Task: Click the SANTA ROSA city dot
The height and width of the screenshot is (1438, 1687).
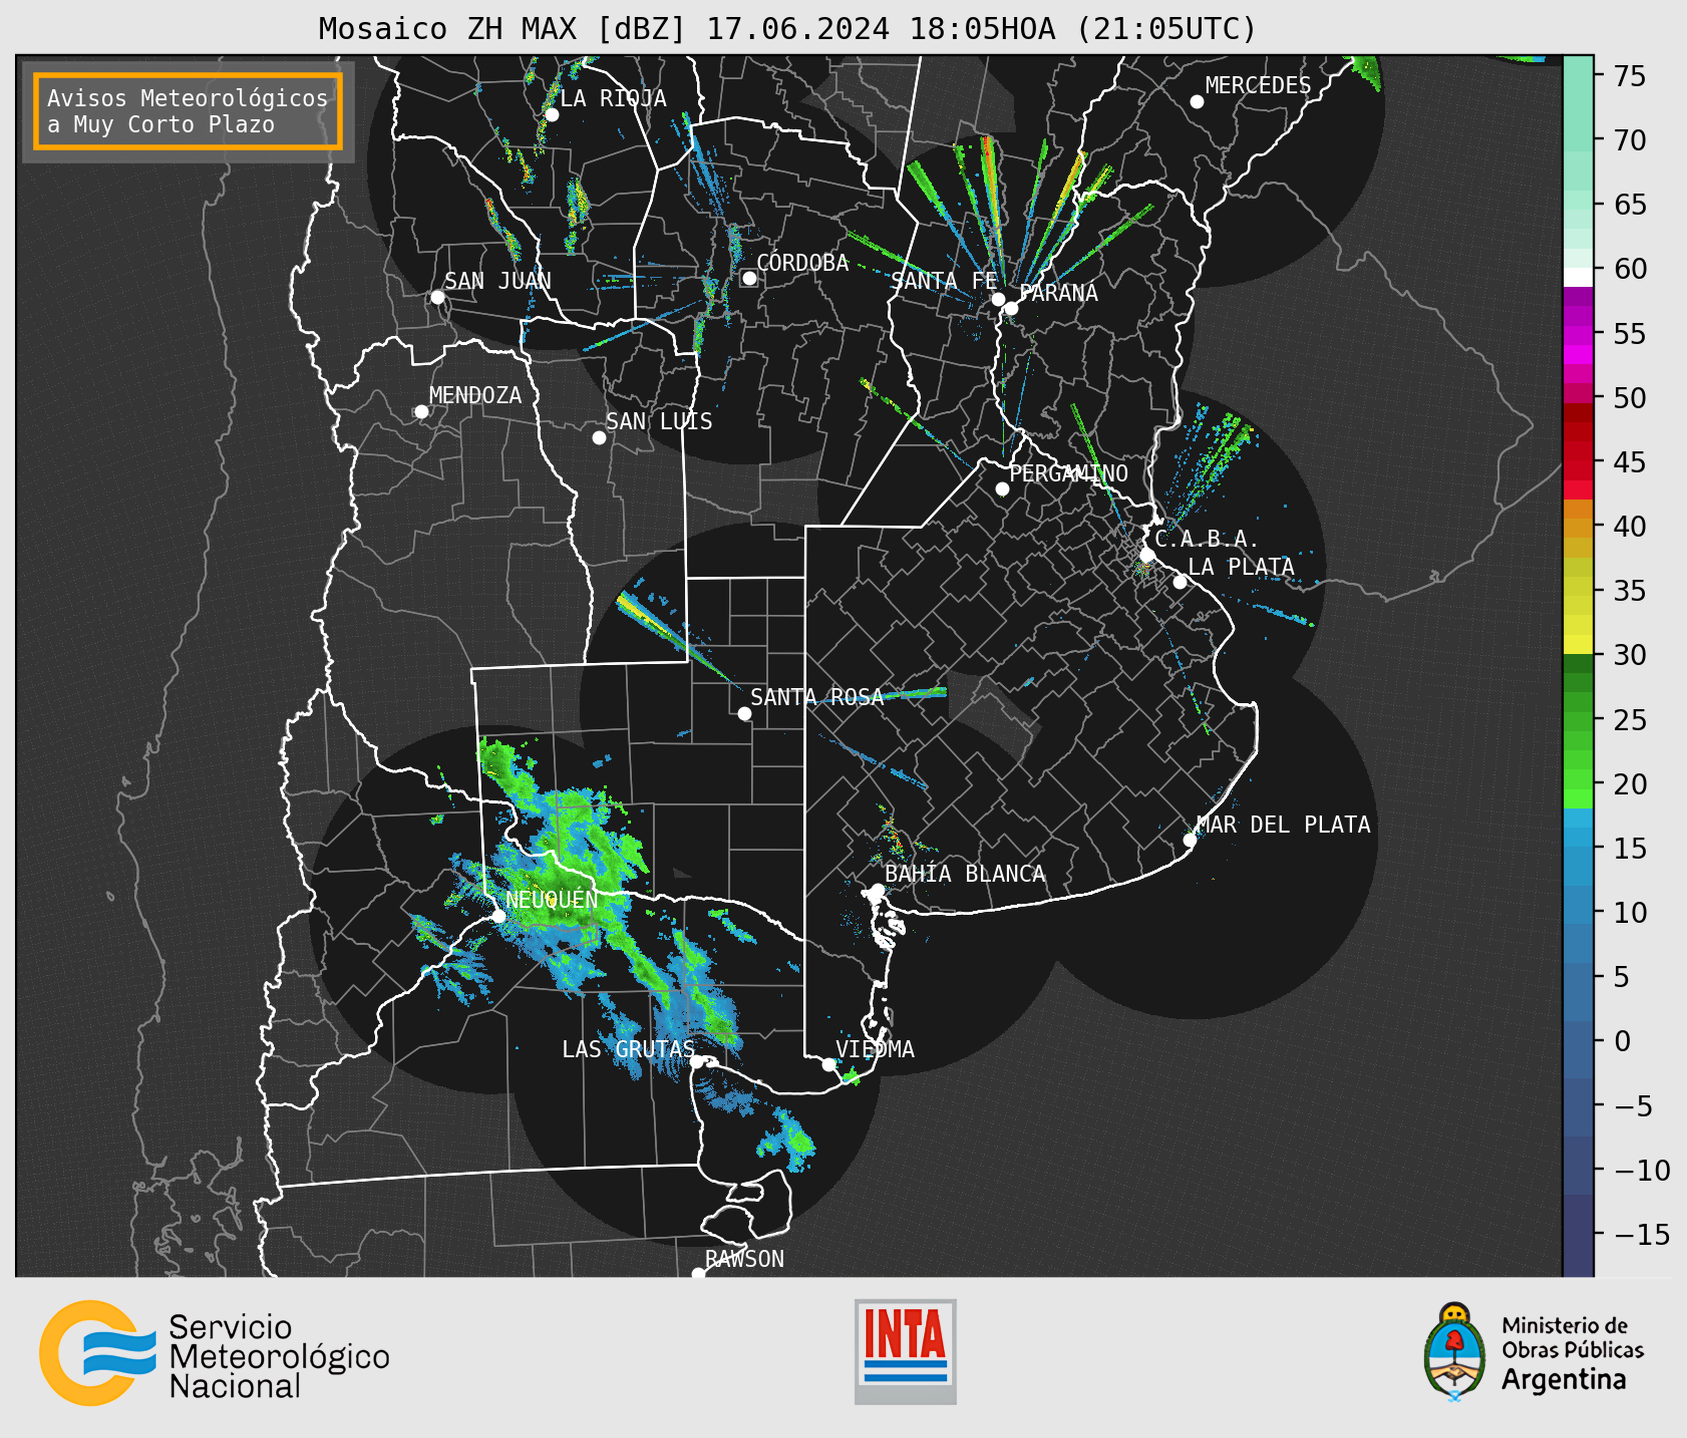Action: [x=744, y=714]
